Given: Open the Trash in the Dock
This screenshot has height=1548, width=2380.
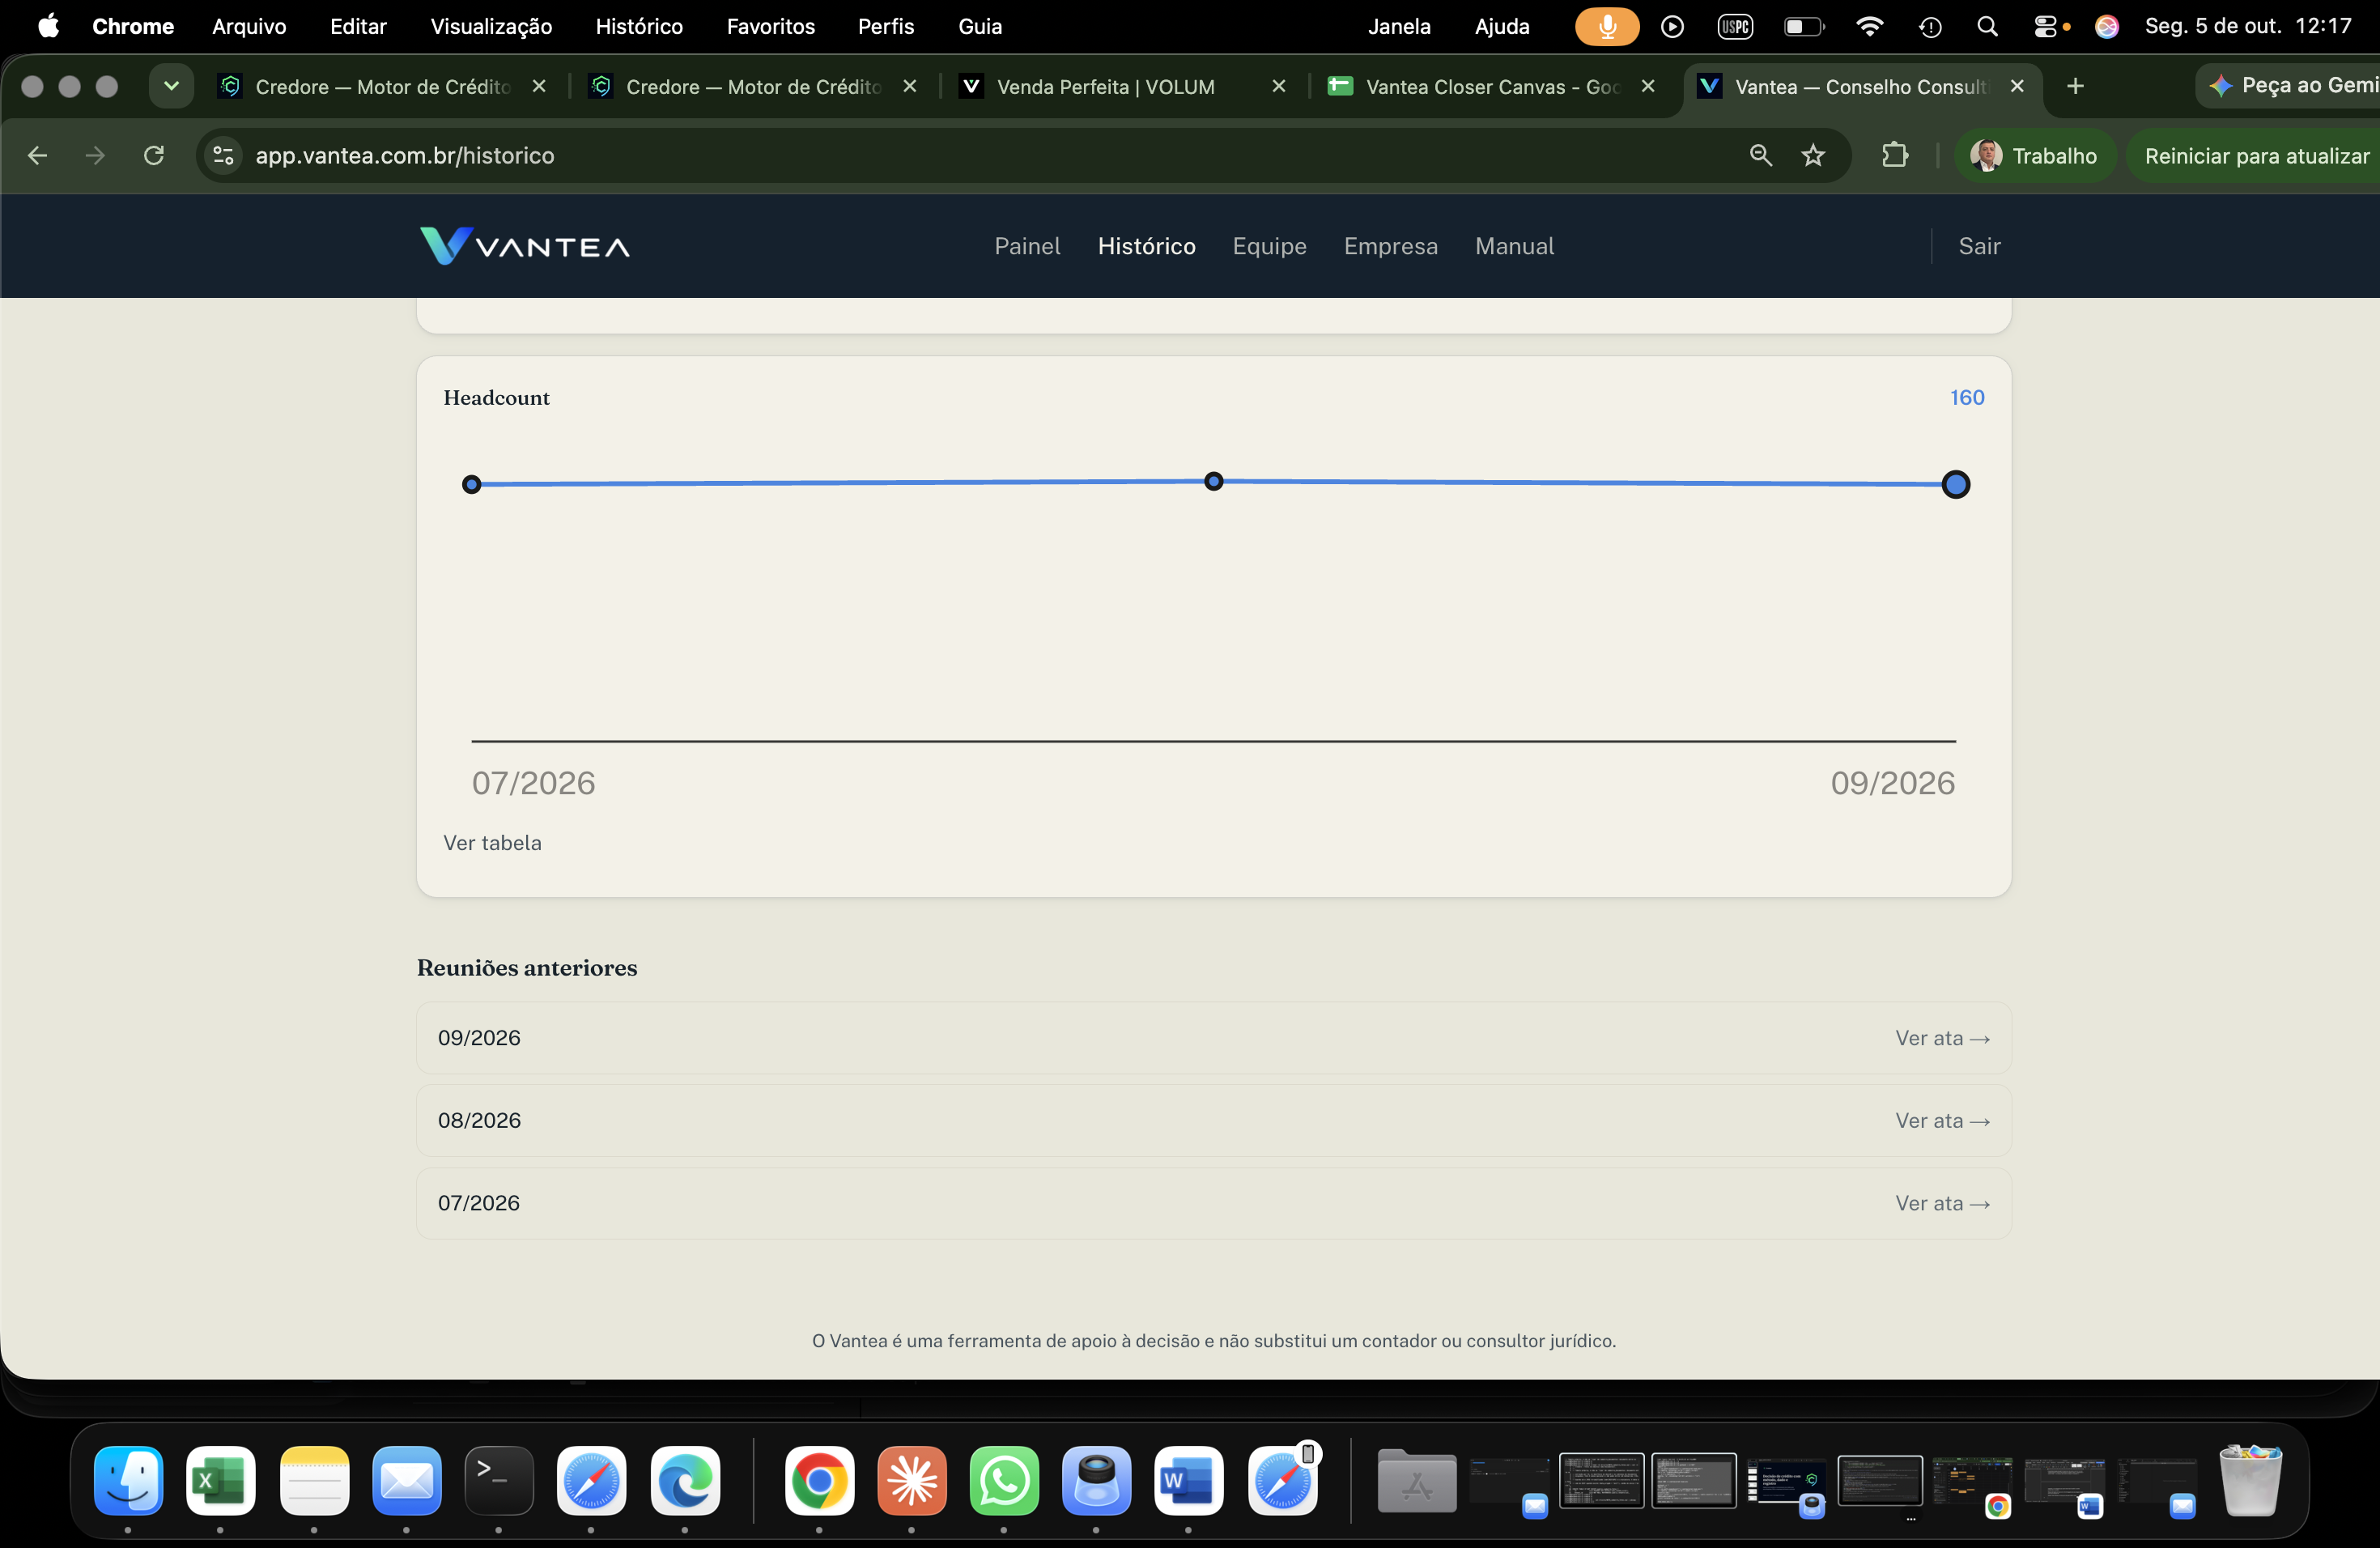Looking at the screenshot, I should coord(2250,1480).
